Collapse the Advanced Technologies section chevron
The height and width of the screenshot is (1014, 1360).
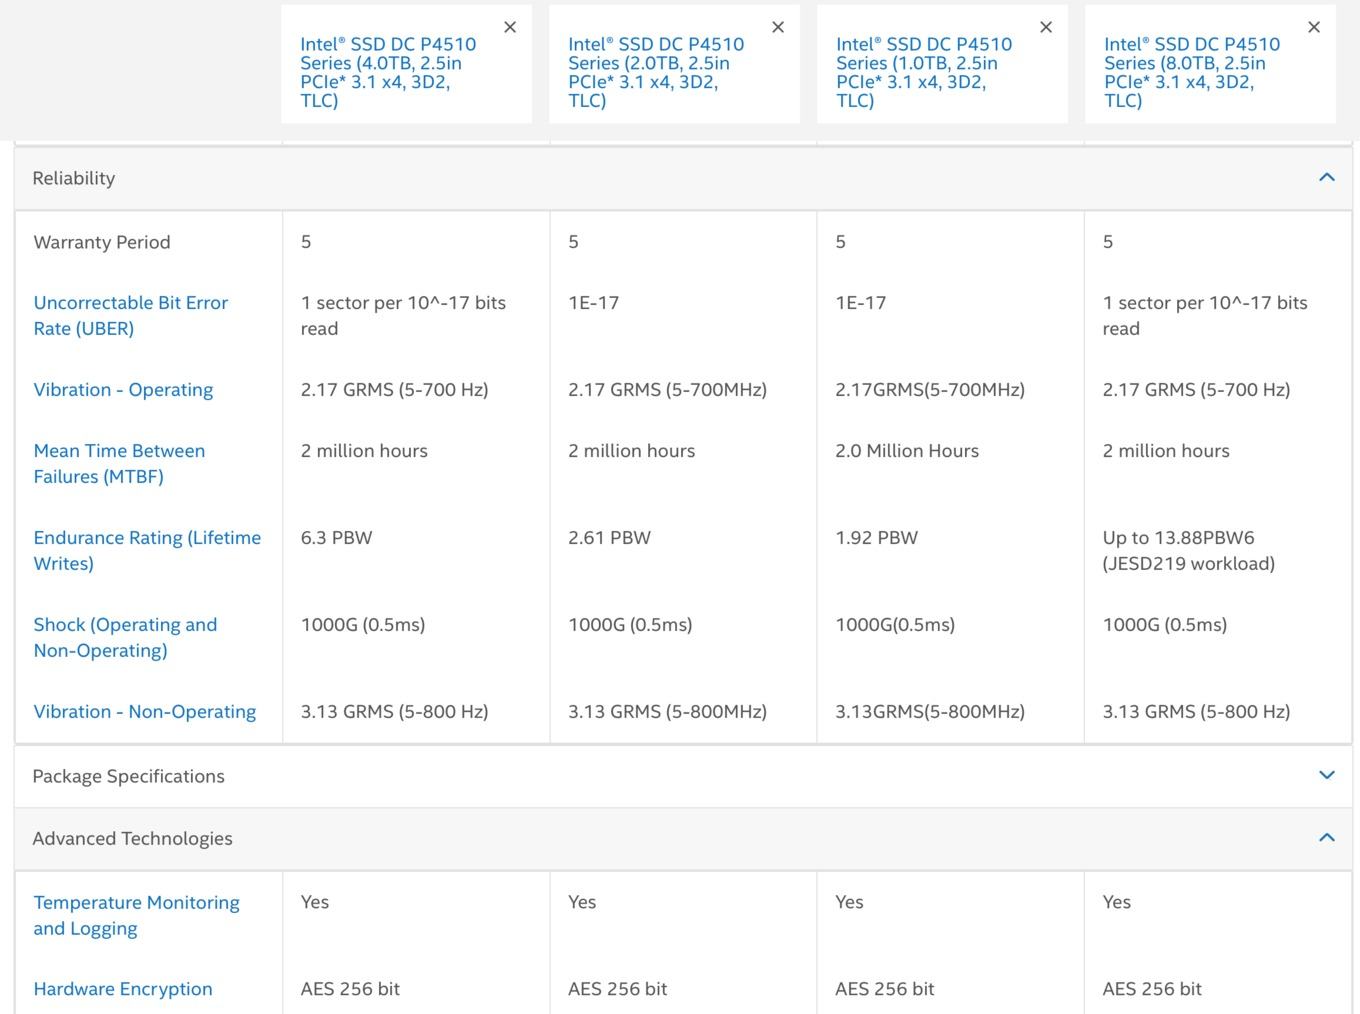1327,837
